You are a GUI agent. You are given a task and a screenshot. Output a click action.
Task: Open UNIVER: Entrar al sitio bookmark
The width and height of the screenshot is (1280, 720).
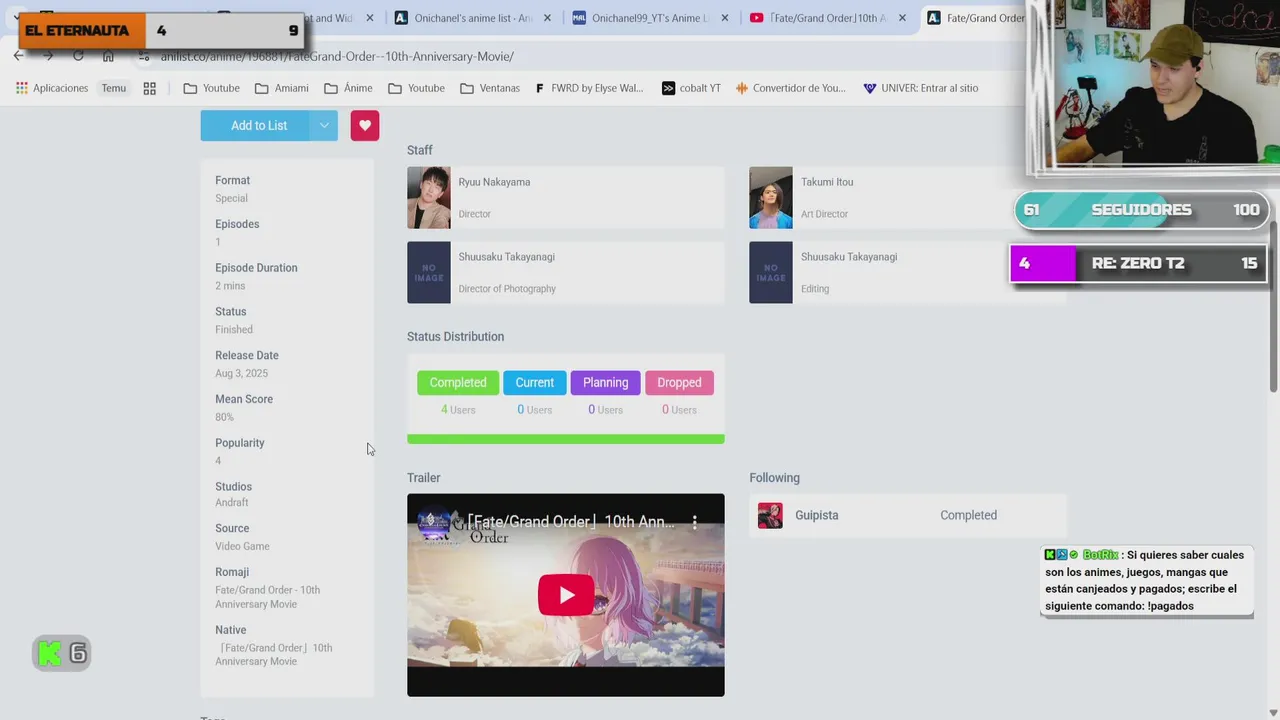coord(921,88)
